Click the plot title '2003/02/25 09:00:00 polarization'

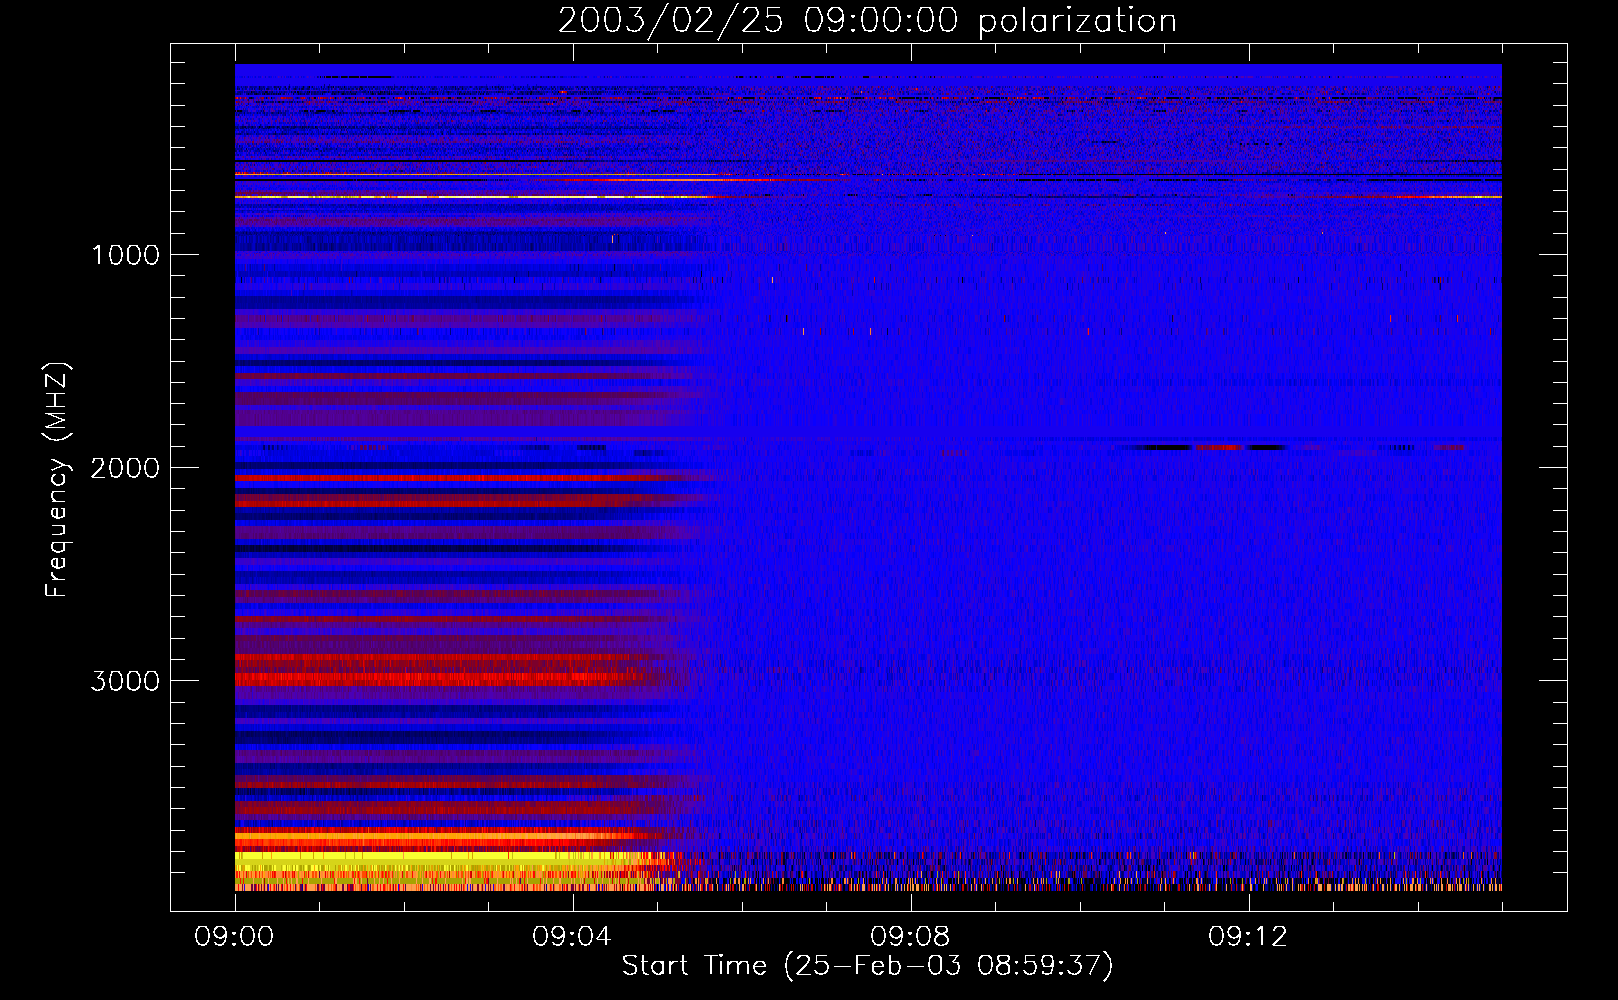[867, 21]
